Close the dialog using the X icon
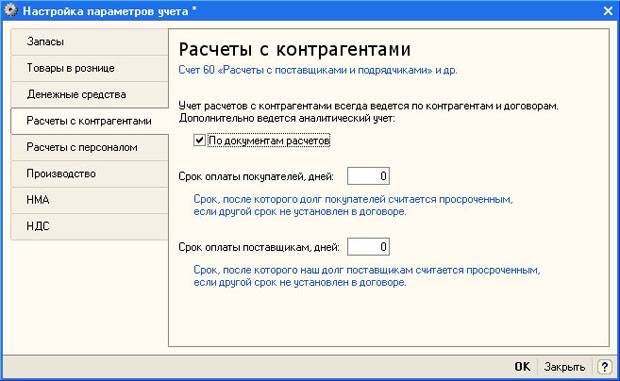Screen dimensions: 620x381 608,11
